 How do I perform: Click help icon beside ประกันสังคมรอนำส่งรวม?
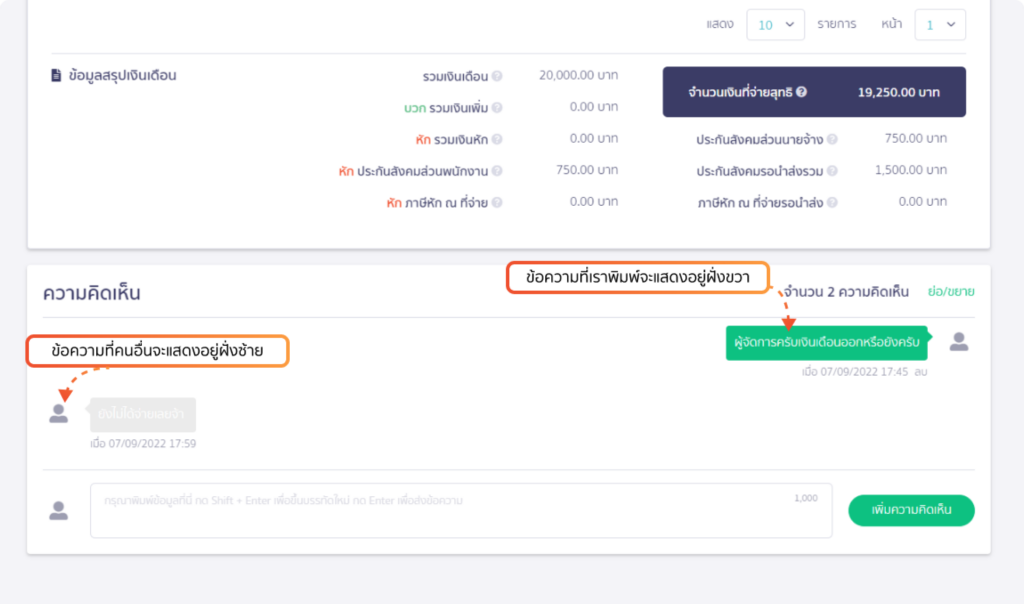click(832, 171)
